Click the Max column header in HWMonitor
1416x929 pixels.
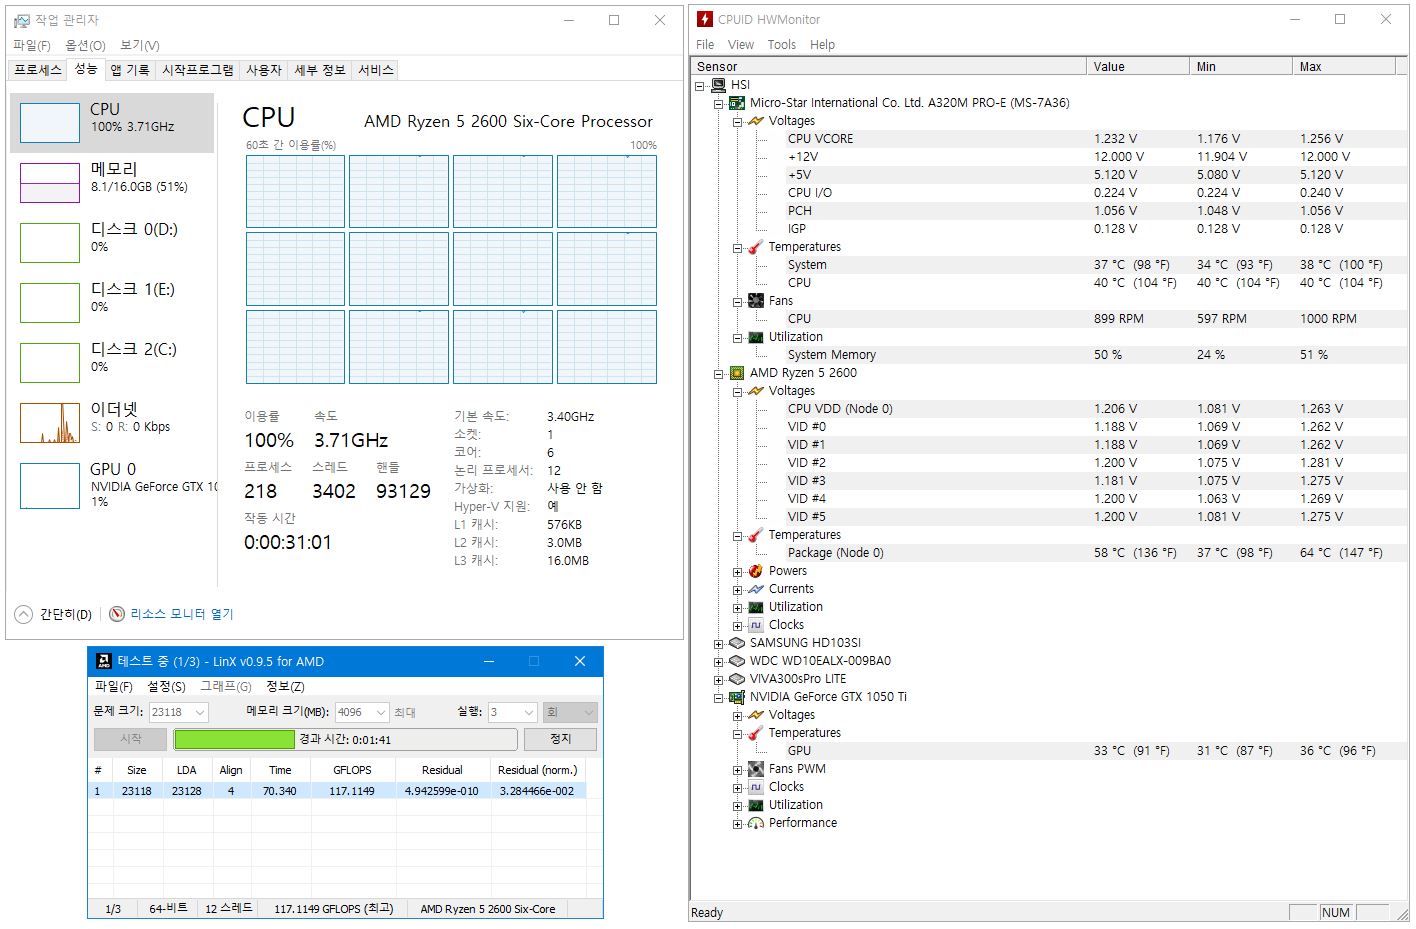[1344, 66]
